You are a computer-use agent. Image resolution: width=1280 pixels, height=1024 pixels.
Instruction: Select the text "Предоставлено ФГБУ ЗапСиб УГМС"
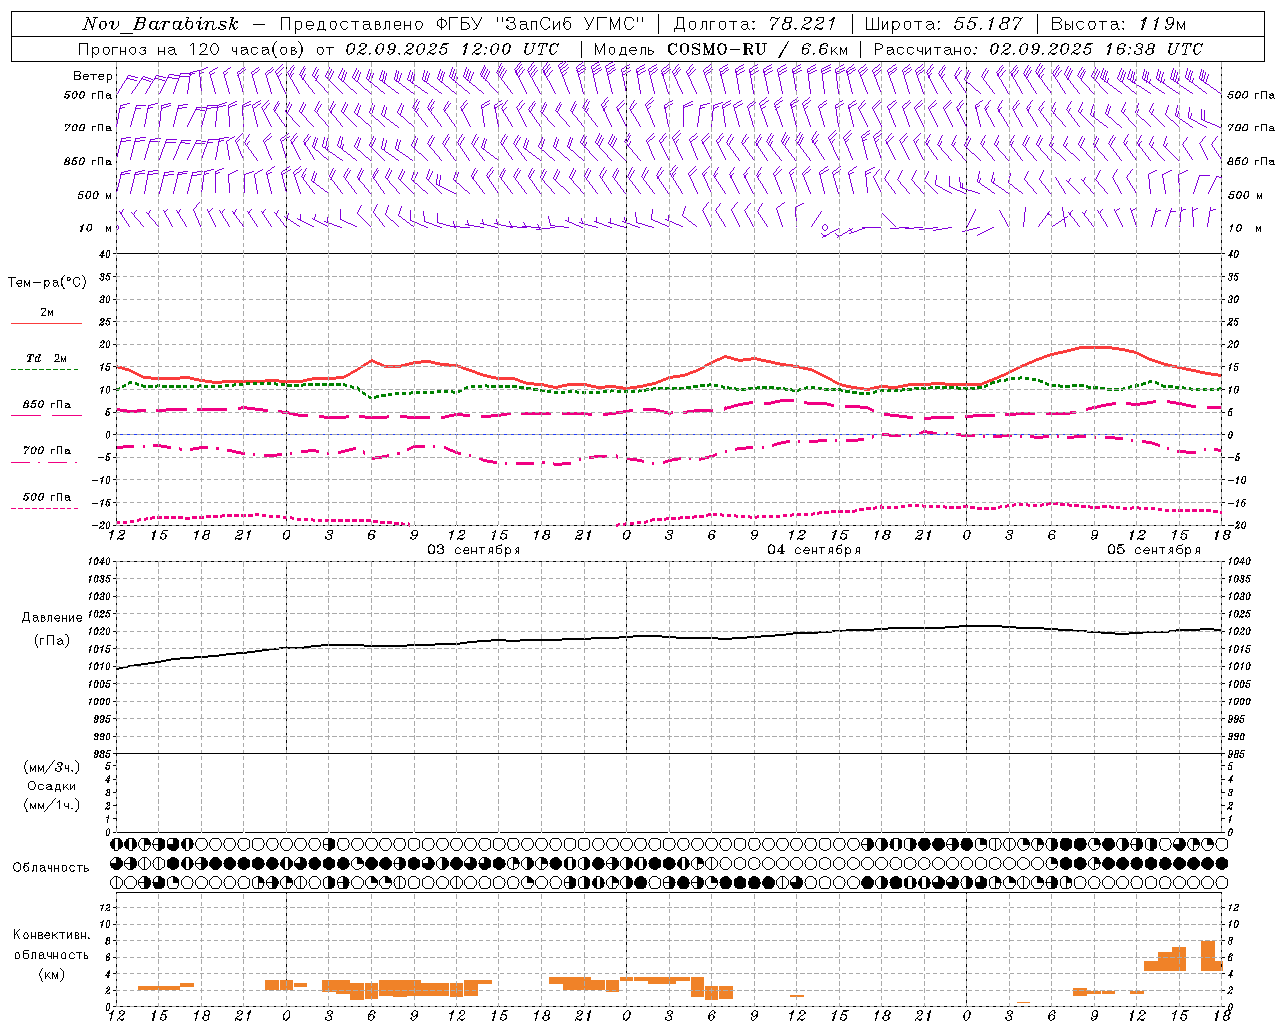point(463,24)
